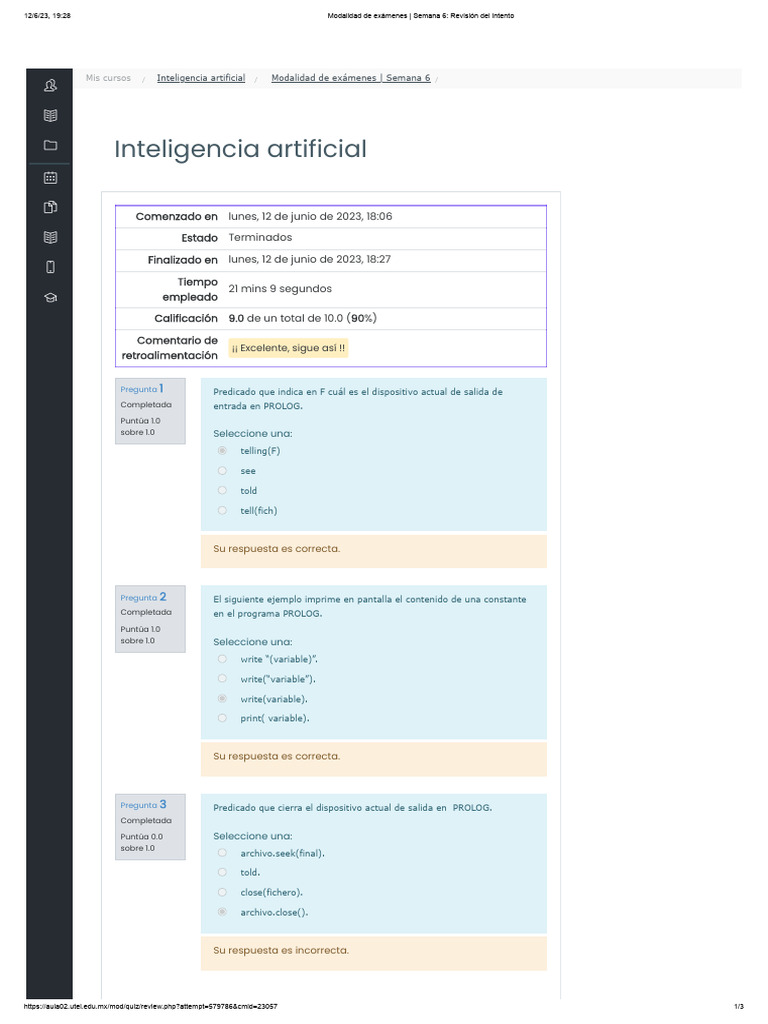Open the book icon above the folder icon
Viewport: 768px width, 1024px height.
[50, 116]
